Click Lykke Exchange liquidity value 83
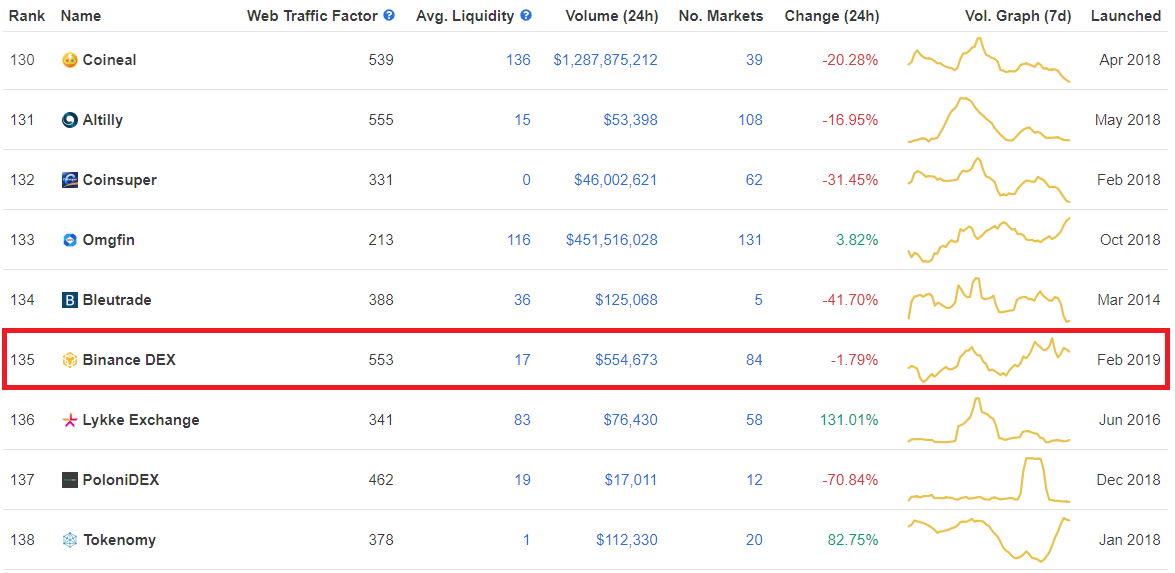Screen dimensions: 1175x573 (x=522, y=420)
